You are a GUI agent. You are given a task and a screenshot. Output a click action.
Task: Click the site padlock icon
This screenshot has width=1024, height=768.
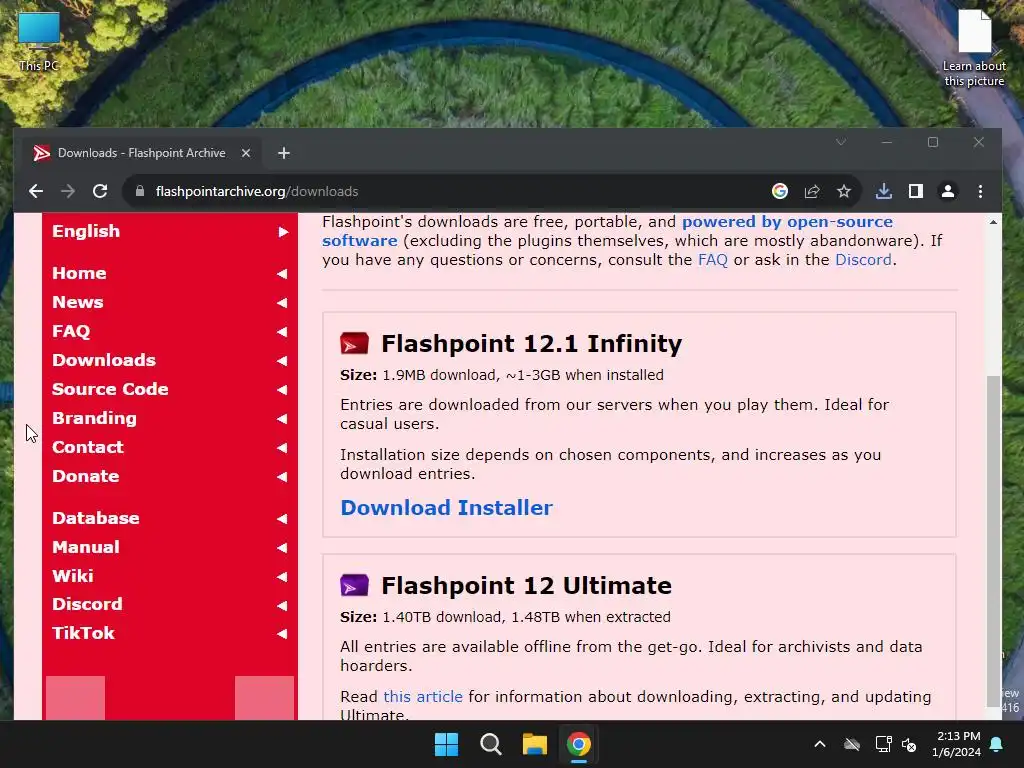(x=139, y=191)
